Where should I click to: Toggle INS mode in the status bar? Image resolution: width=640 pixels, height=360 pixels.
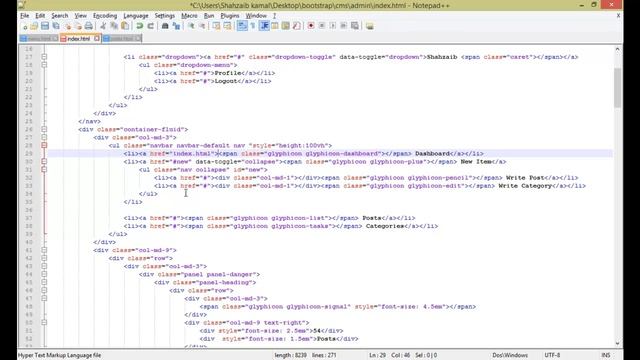606,355
